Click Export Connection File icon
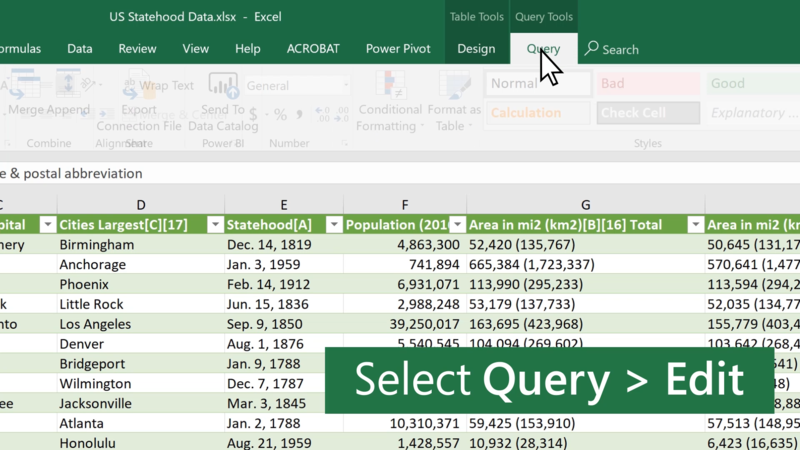The image size is (800, 450). coord(137,85)
